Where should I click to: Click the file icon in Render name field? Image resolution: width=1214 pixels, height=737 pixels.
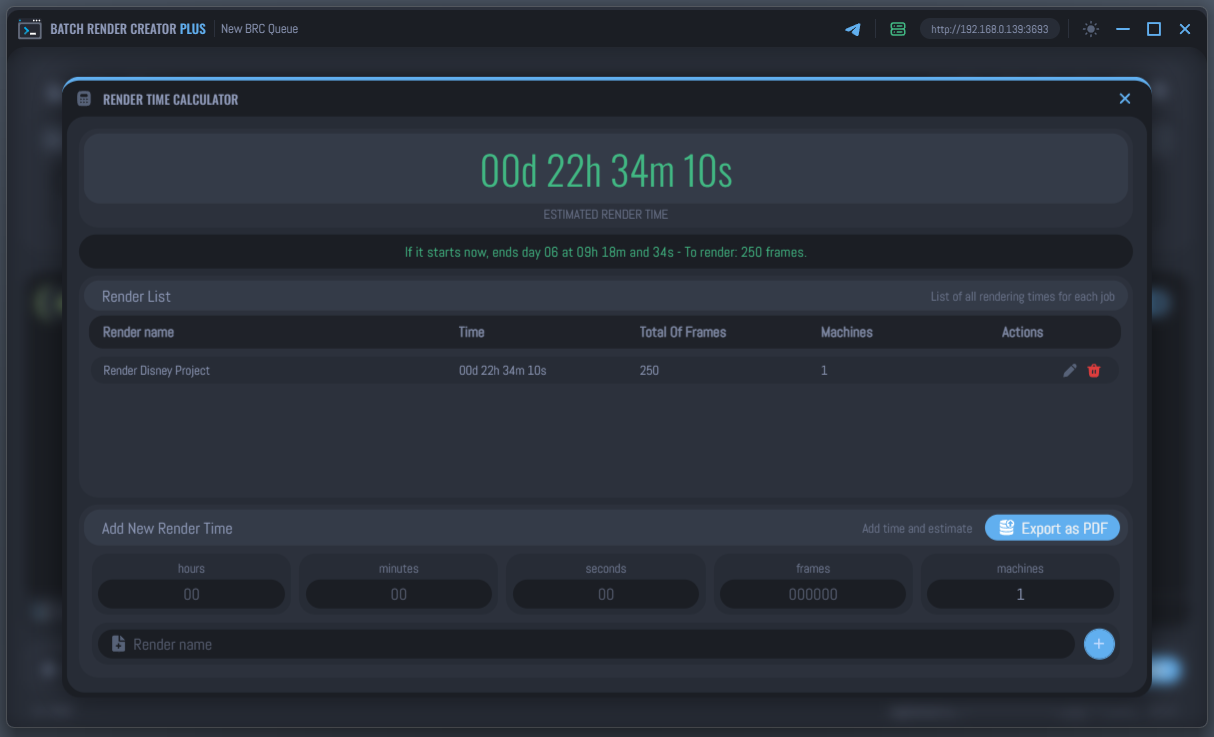(118, 644)
